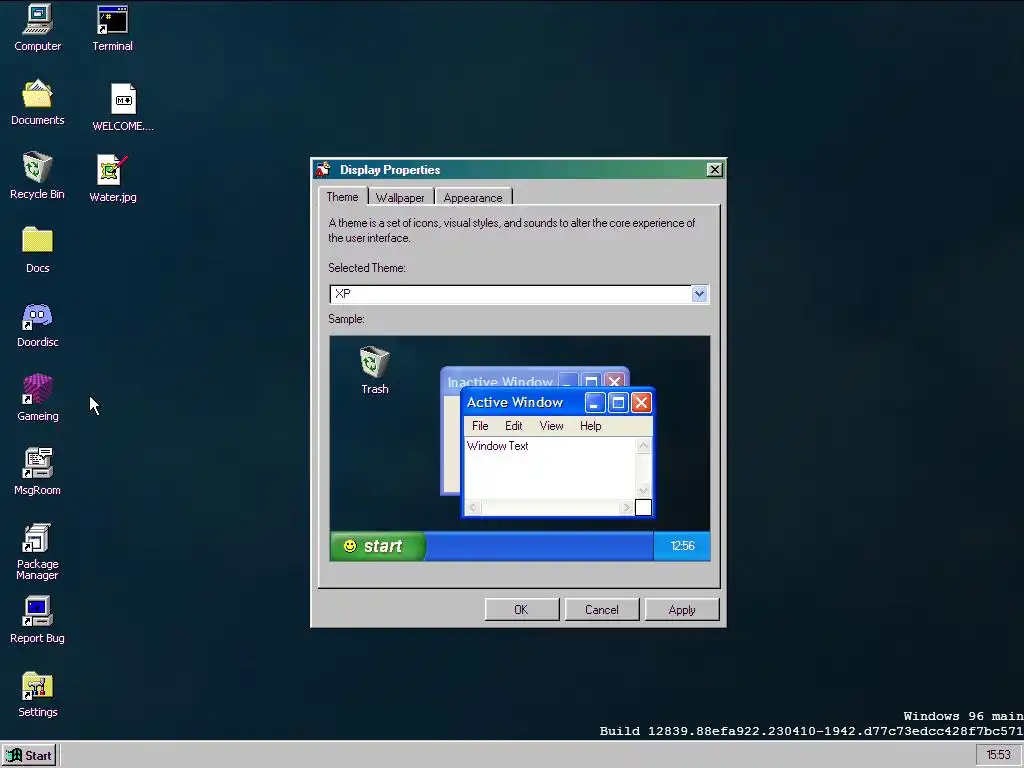
Task: Expand the Selected Theme dropdown arrow
Action: (x=699, y=294)
